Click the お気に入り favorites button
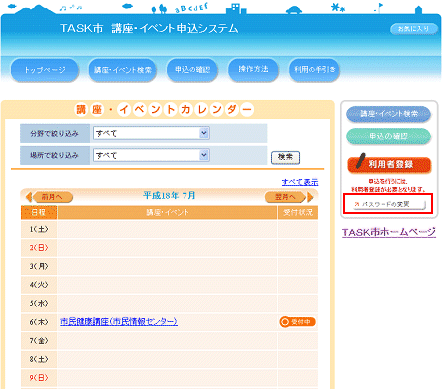 pyautogui.click(x=414, y=29)
